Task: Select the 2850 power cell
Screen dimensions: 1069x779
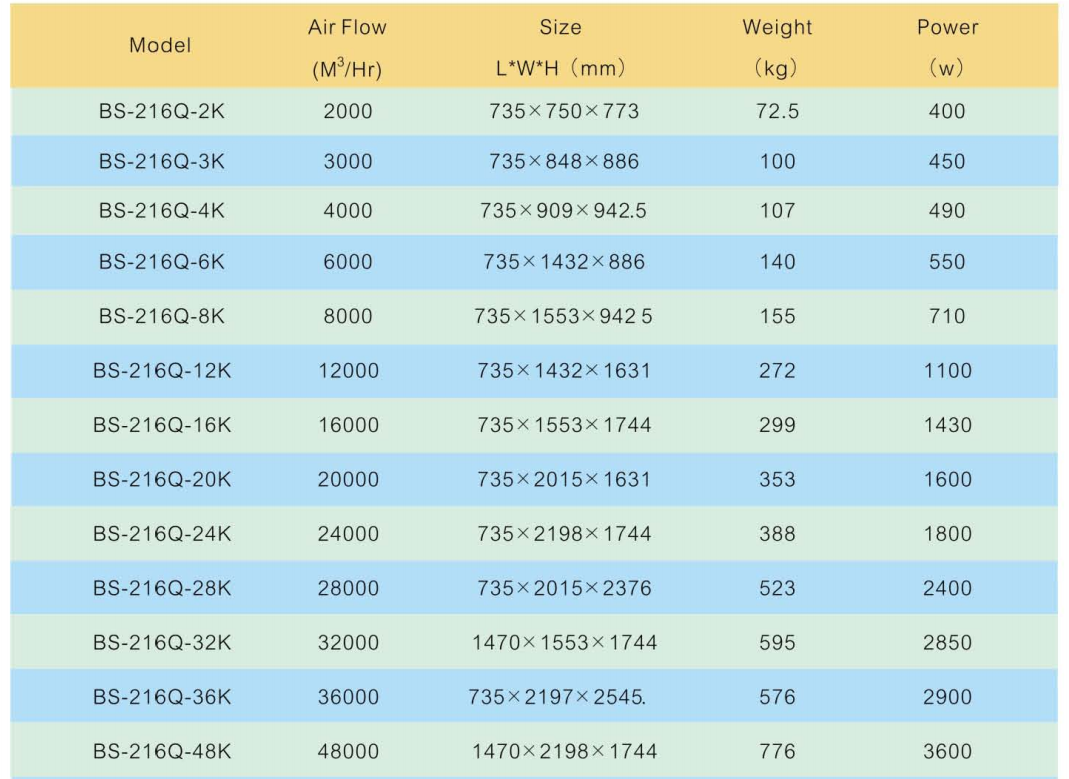Action: [947, 642]
